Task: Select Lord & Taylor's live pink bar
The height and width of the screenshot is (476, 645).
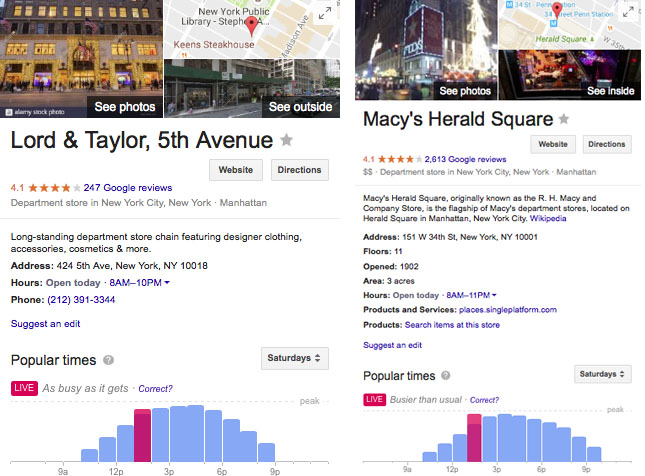Action: 142,436
